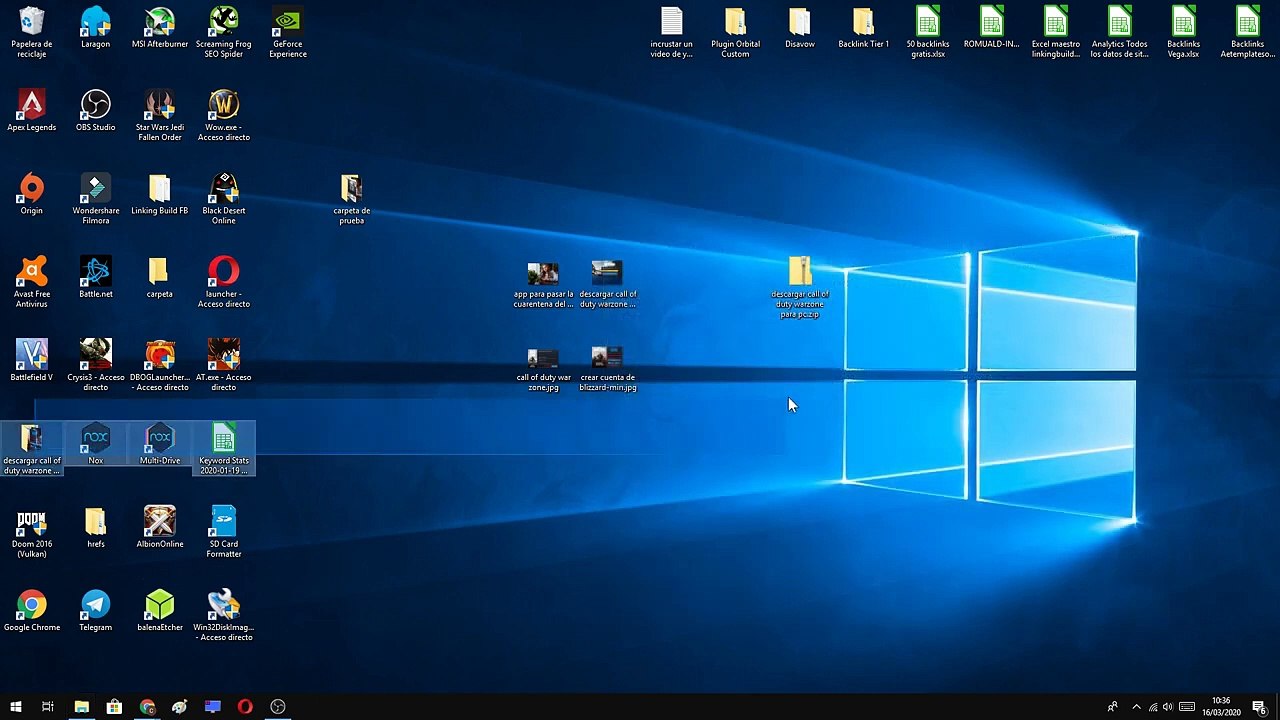This screenshot has width=1280, height=720.
Task: Select the Doom 2016 (Vulkan) shortcut
Action: coord(32,532)
